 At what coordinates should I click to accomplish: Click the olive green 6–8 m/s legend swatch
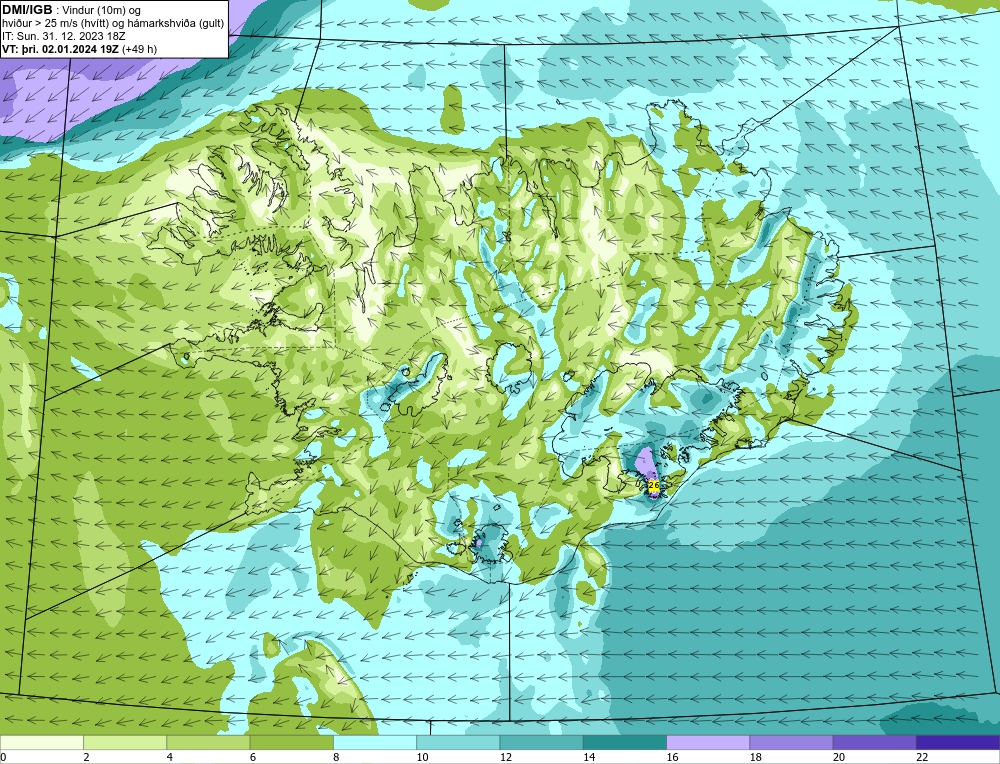[x=291, y=742]
